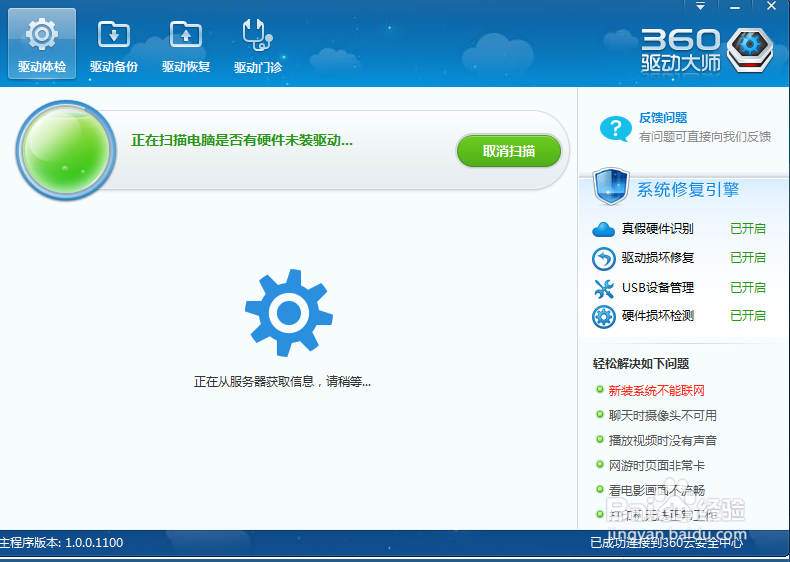Open the 播放视频时没有声音 link
Screen dimensions: 790x562
(x=663, y=441)
